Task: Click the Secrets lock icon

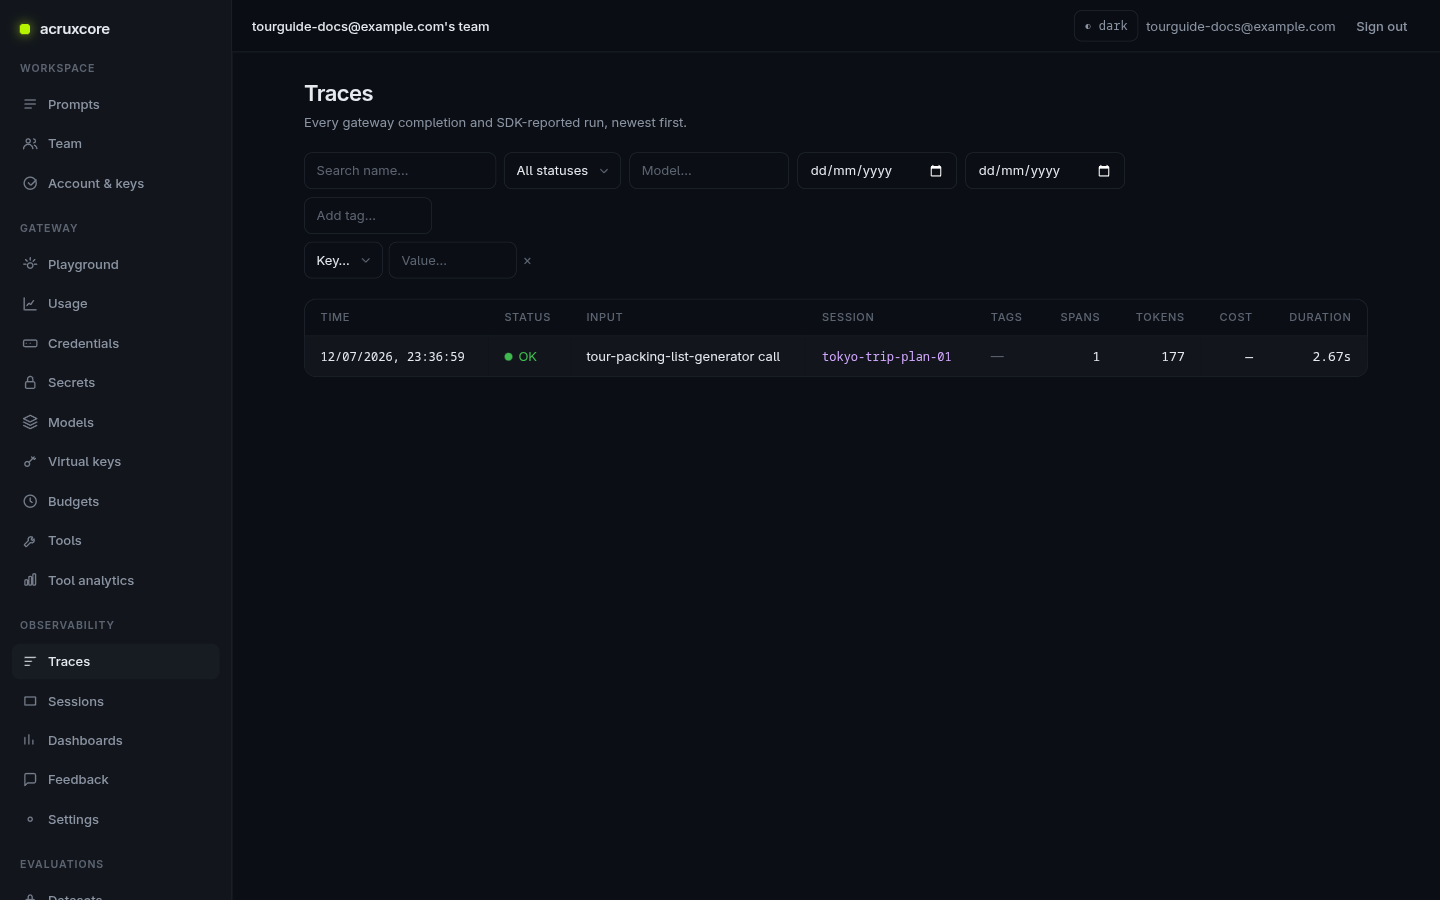Action: point(30,383)
